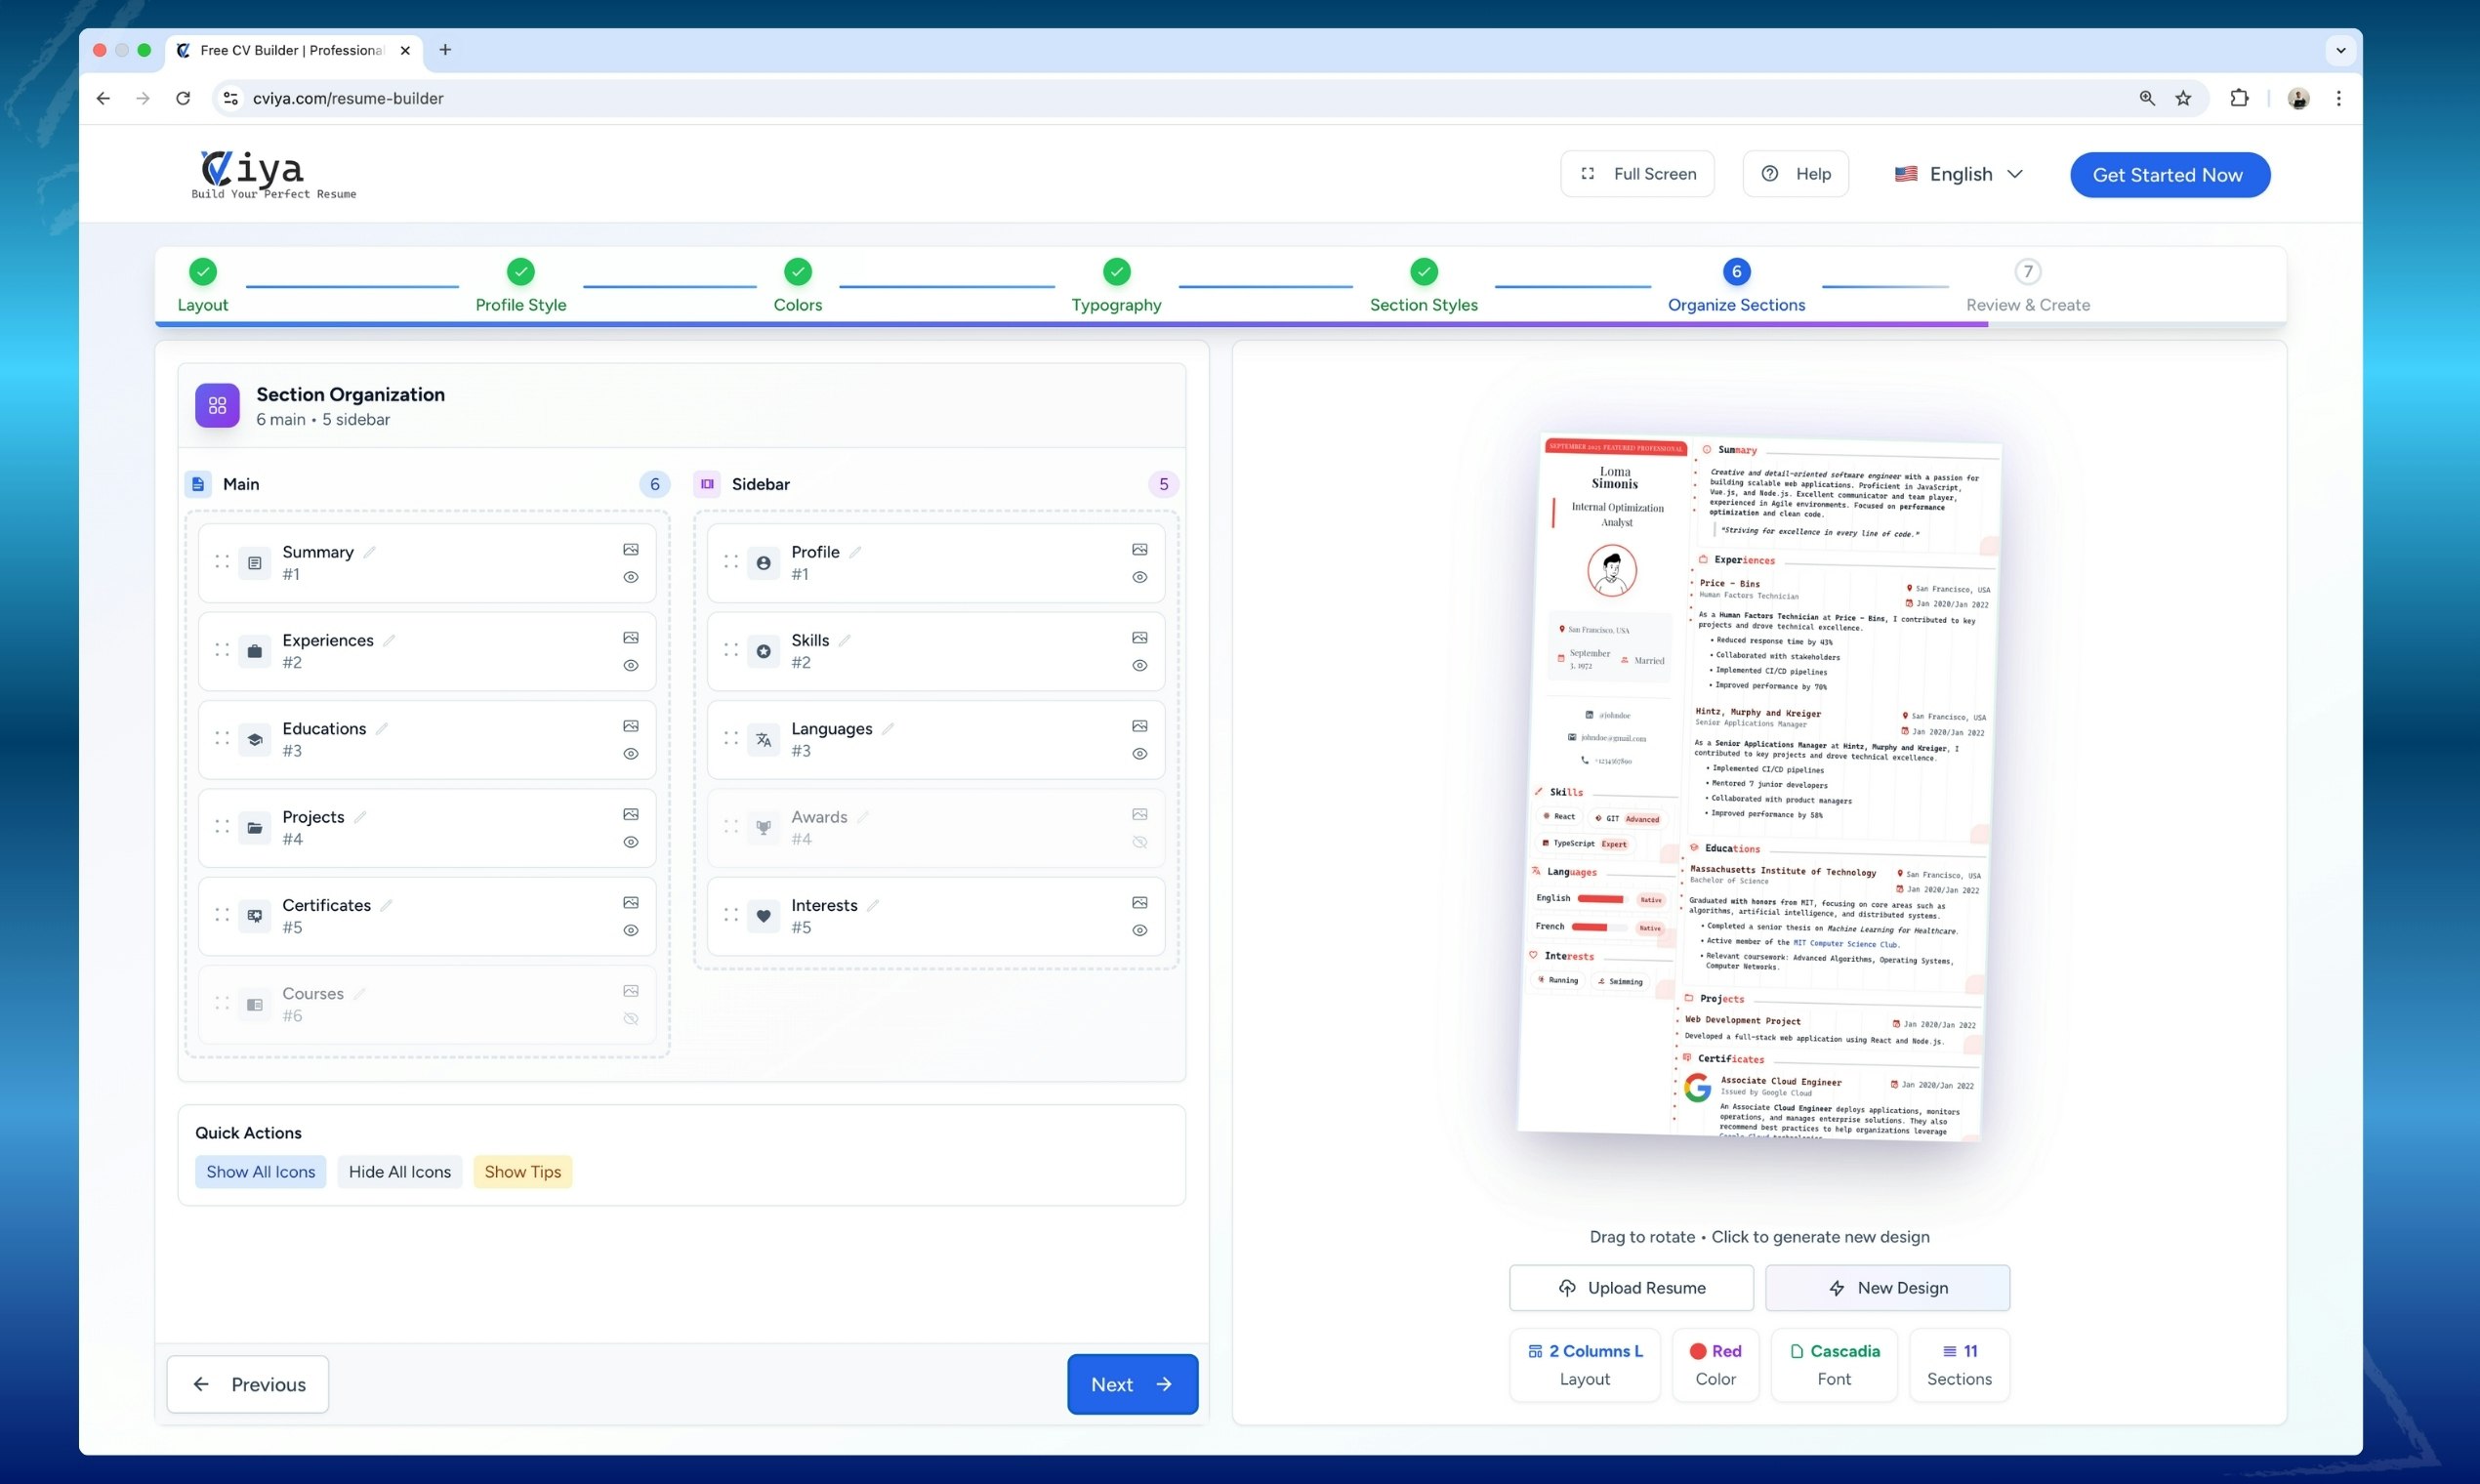Click the pencil icon beside Skills
The width and height of the screenshot is (2480, 1484).
click(845, 640)
